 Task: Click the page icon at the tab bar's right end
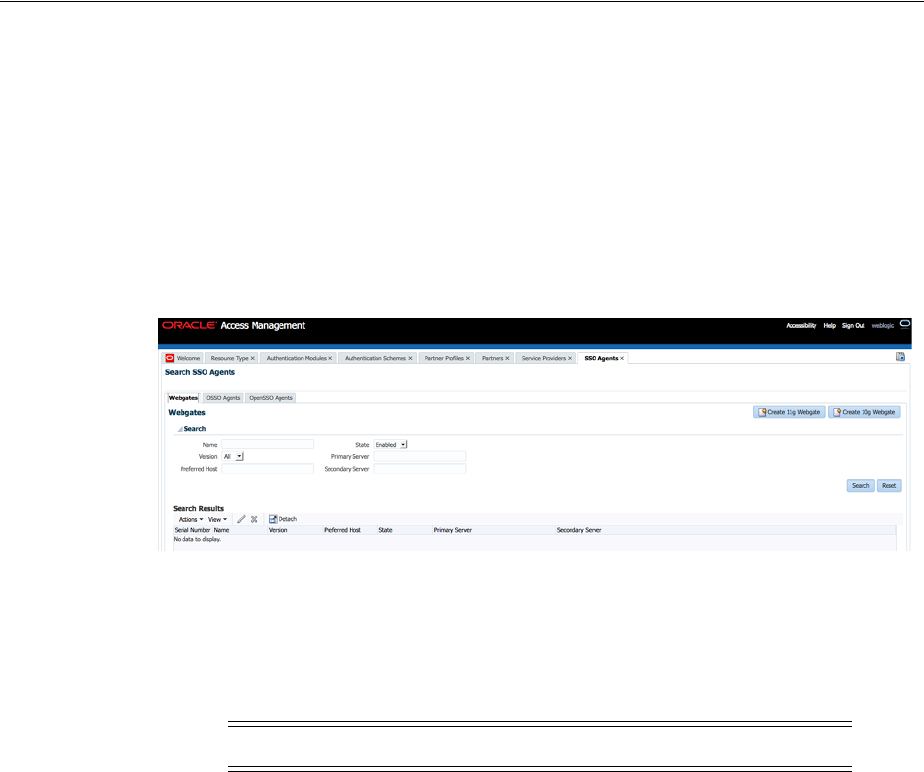[900, 357]
